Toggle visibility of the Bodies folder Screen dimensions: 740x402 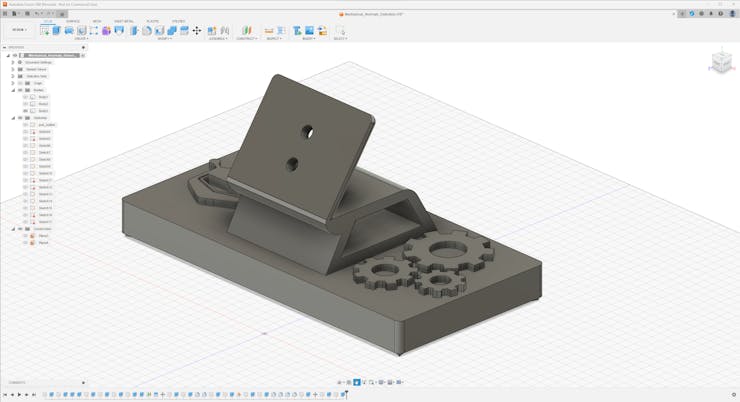coord(20,90)
